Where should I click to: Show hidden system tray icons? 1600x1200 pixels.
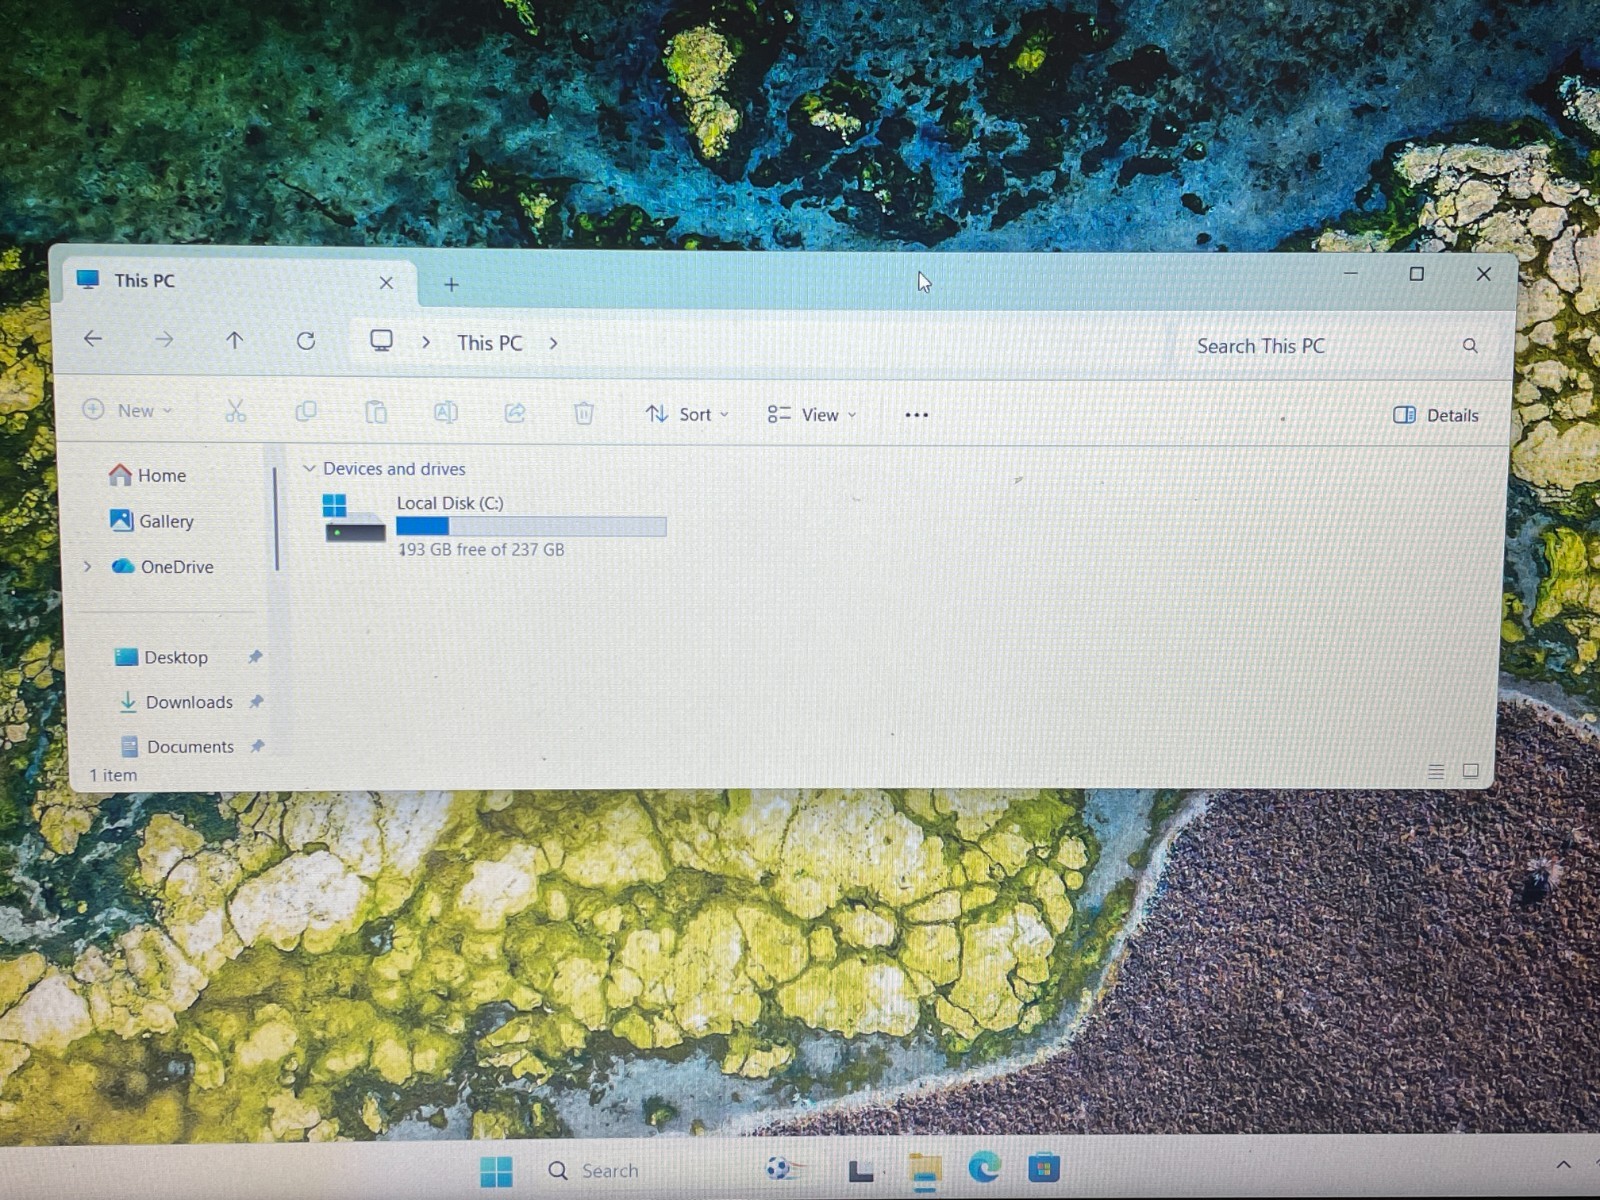(x=1564, y=1165)
